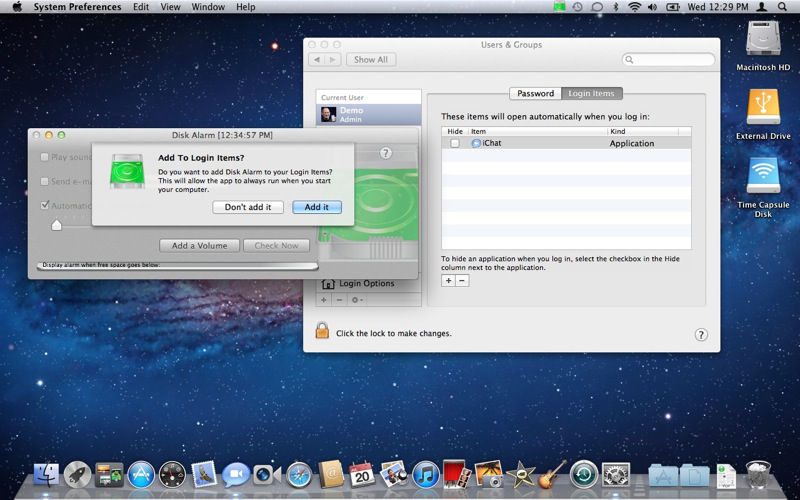Image resolution: width=800 pixels, height=500 pixels.
Task: Click the lock icon to make changes
Action: click(x=322, y=331)
